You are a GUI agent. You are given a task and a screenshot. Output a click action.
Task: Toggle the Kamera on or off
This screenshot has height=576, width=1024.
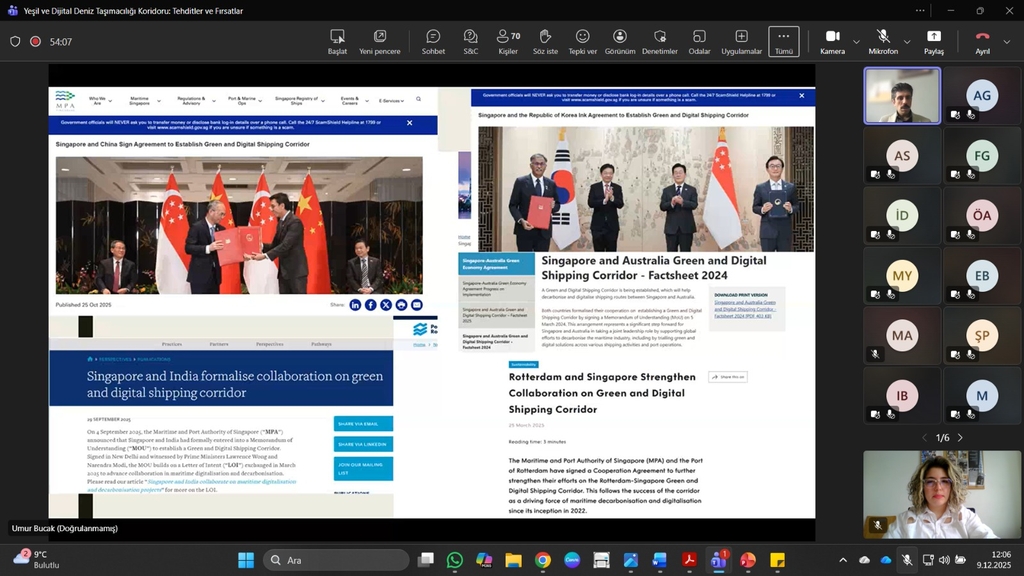pyautogui.click(x=832, y=41)
